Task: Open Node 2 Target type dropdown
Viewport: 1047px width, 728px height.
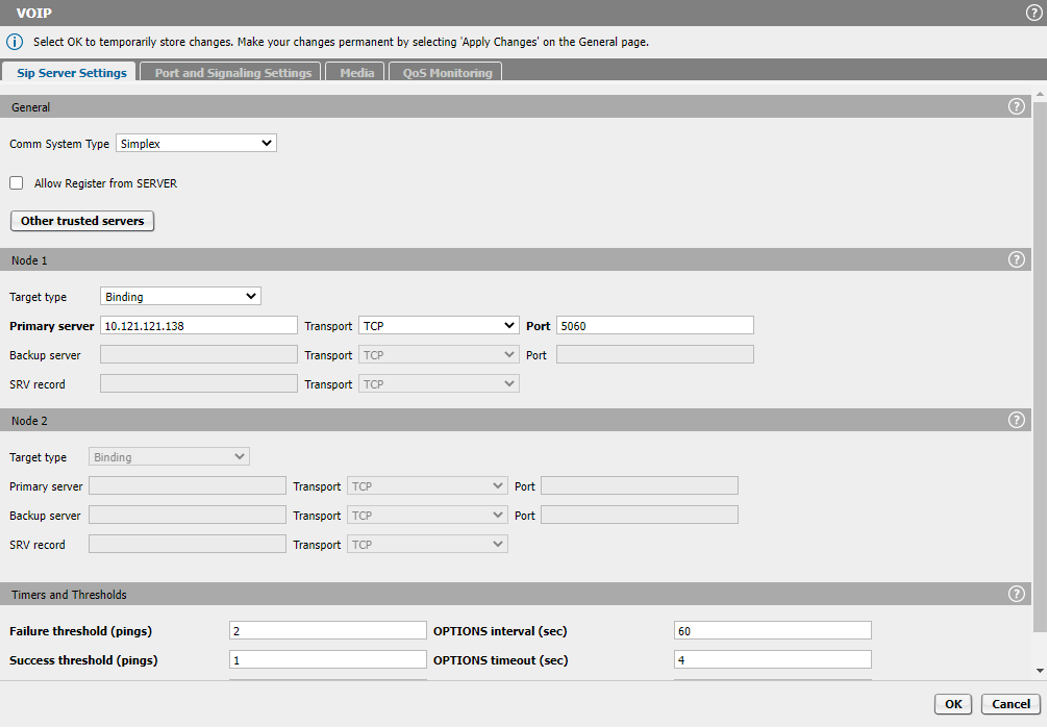Action: click(169, 457)
